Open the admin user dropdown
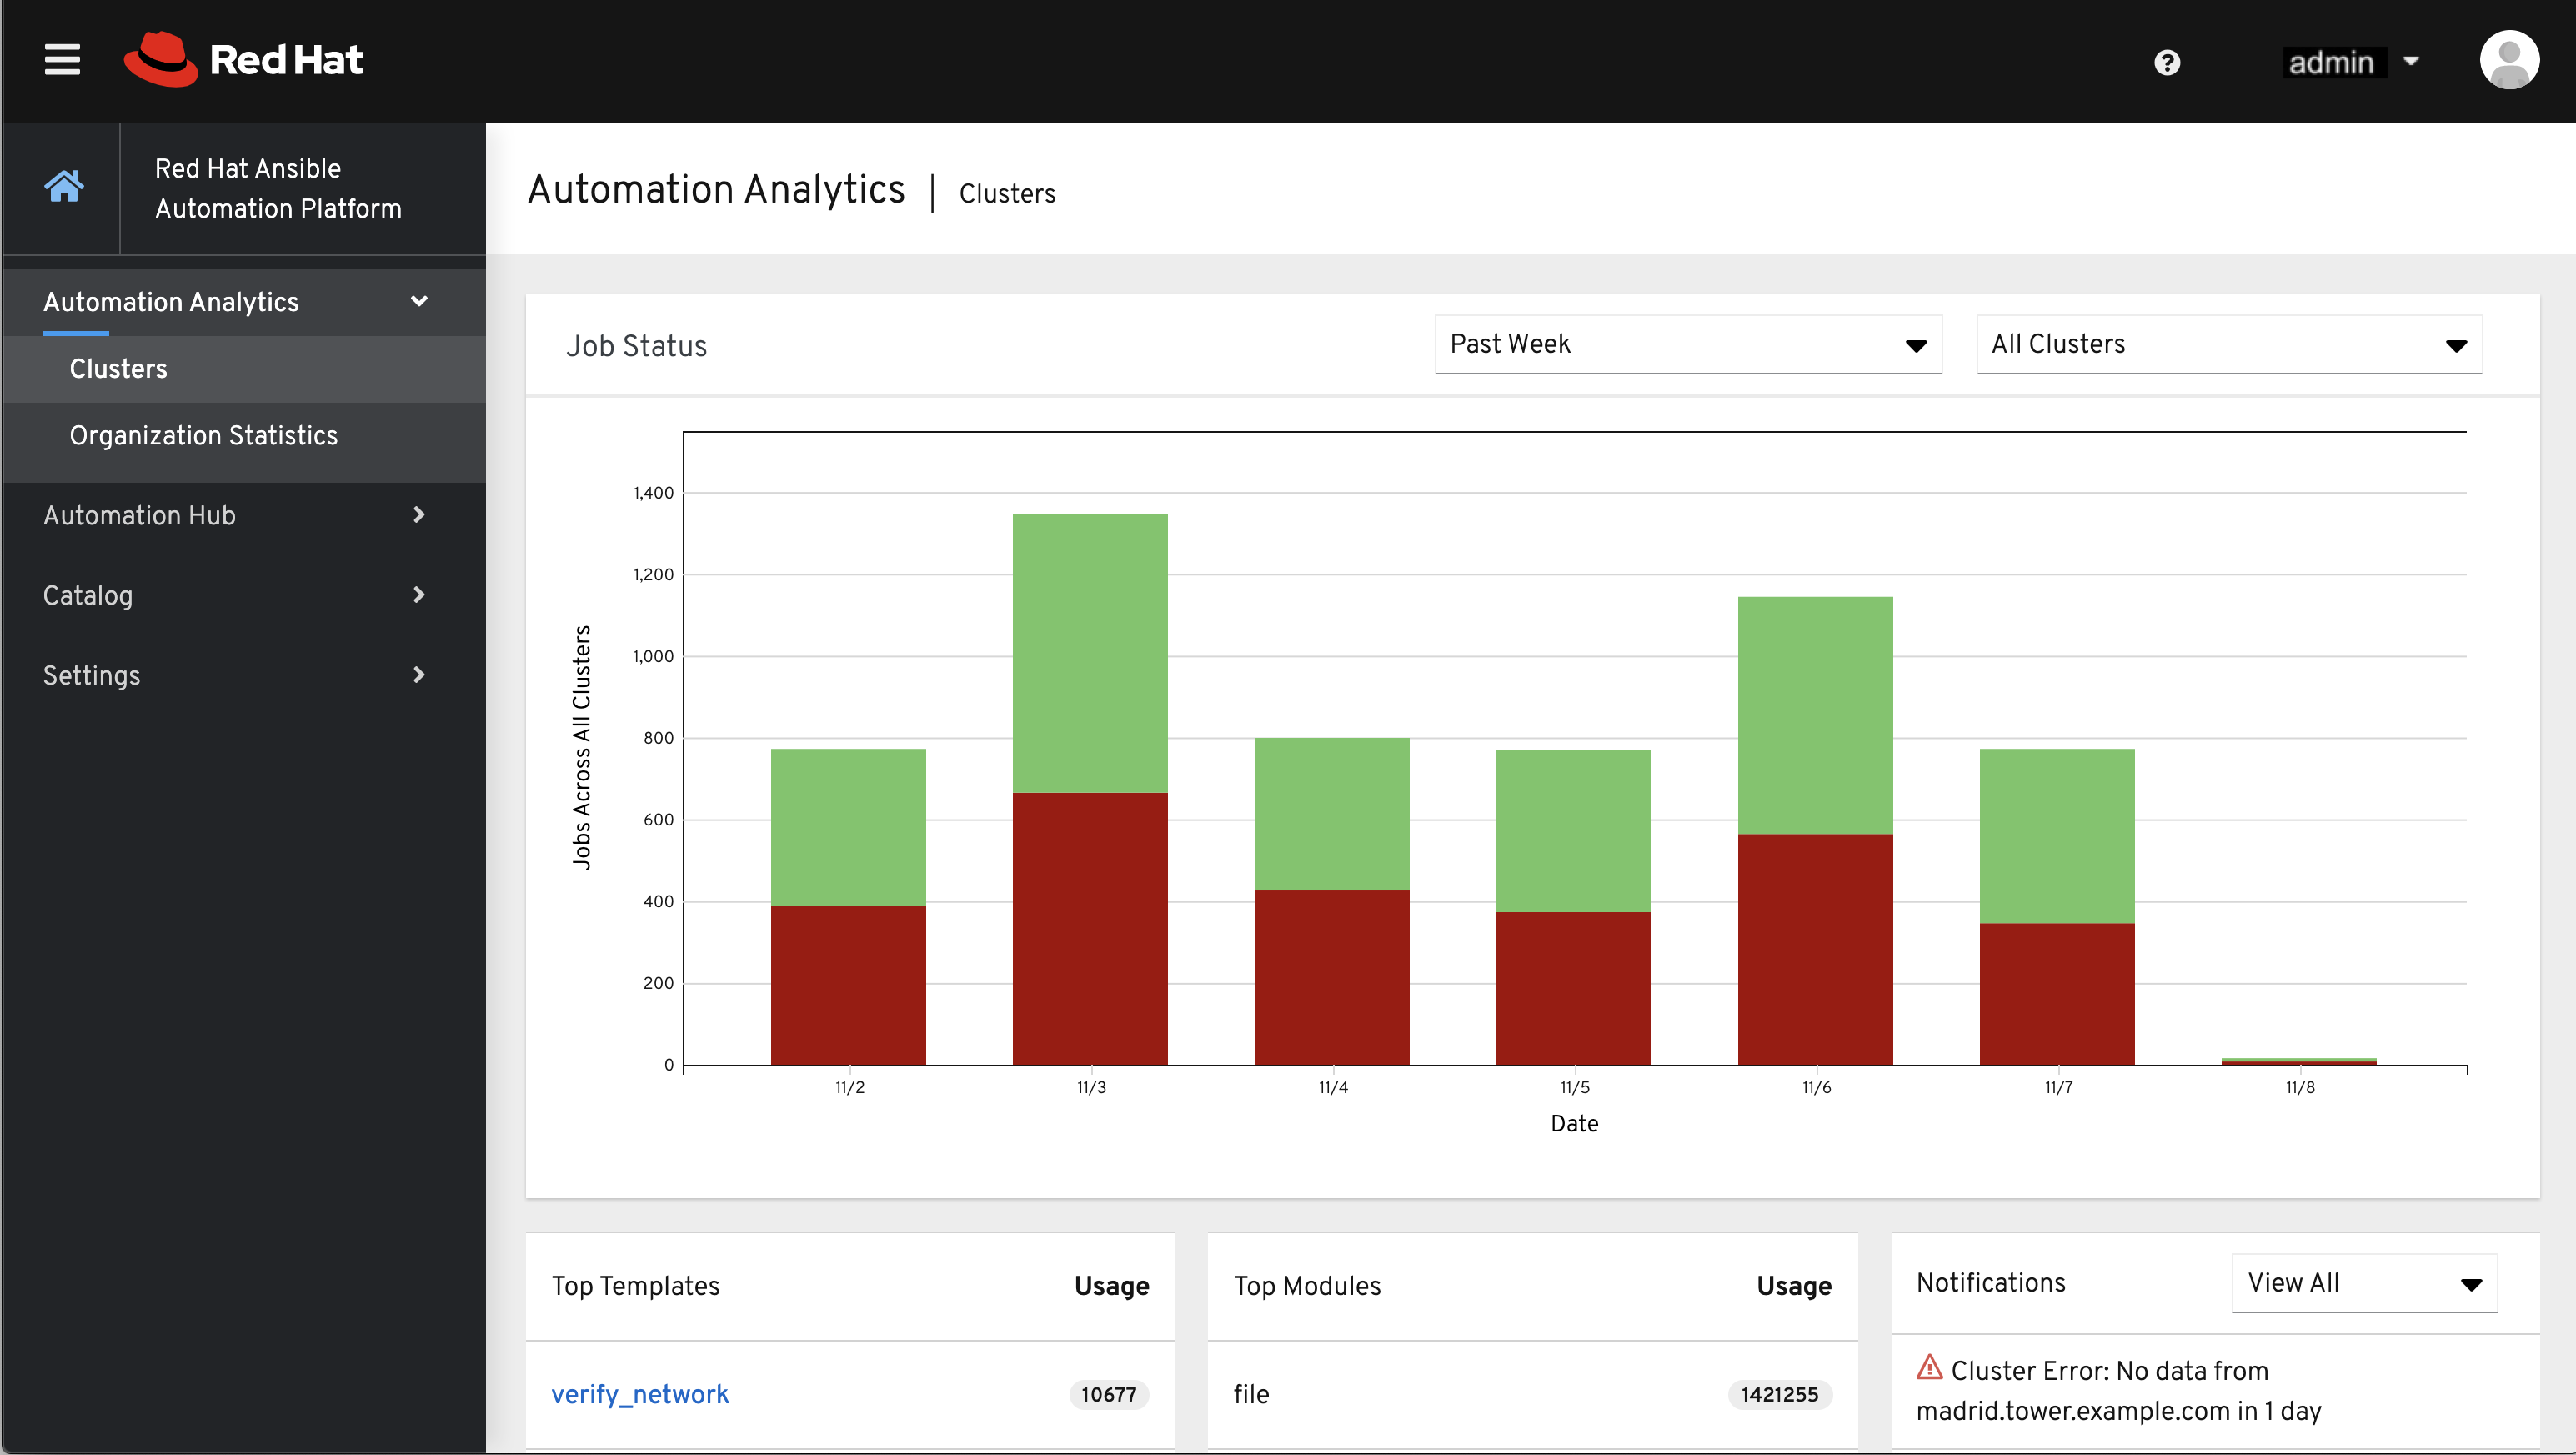The width and height of the screenshot is (2576, 1455). point(2352,62)
